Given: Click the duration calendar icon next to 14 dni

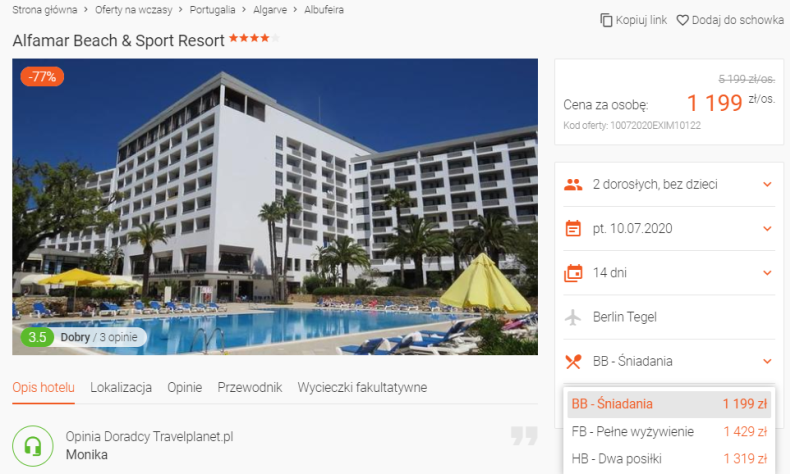Looking at the screenshot, I should tap(573, 273).
